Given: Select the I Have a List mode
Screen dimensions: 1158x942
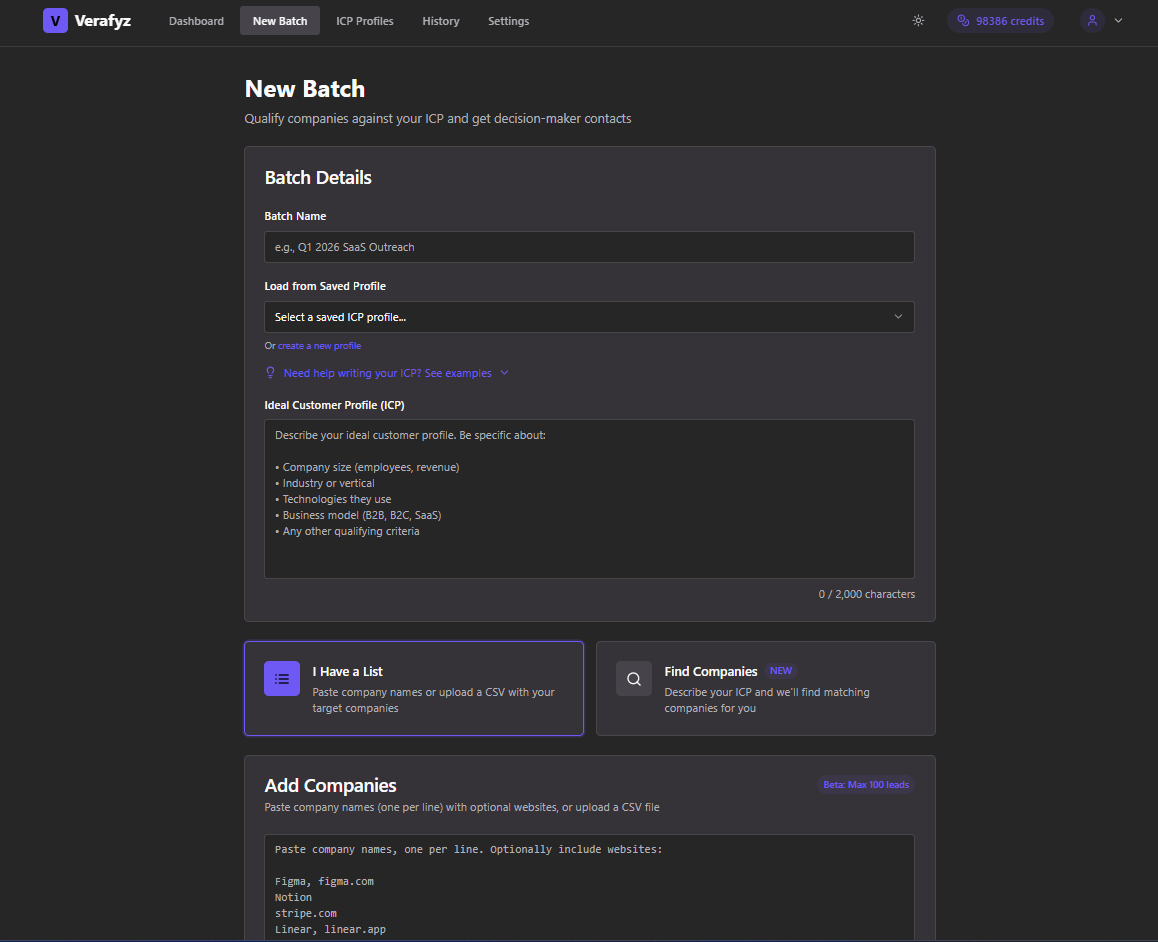Looking at the screenshot, I should click(x=413, y=688).
